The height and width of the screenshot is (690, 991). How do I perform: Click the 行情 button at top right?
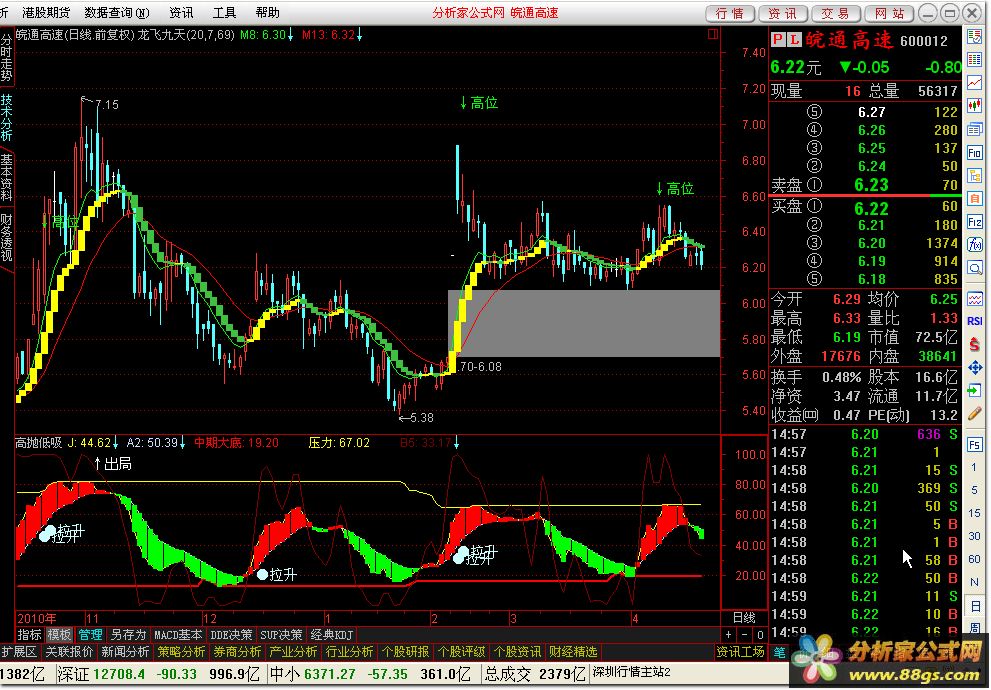pos(730,13)
